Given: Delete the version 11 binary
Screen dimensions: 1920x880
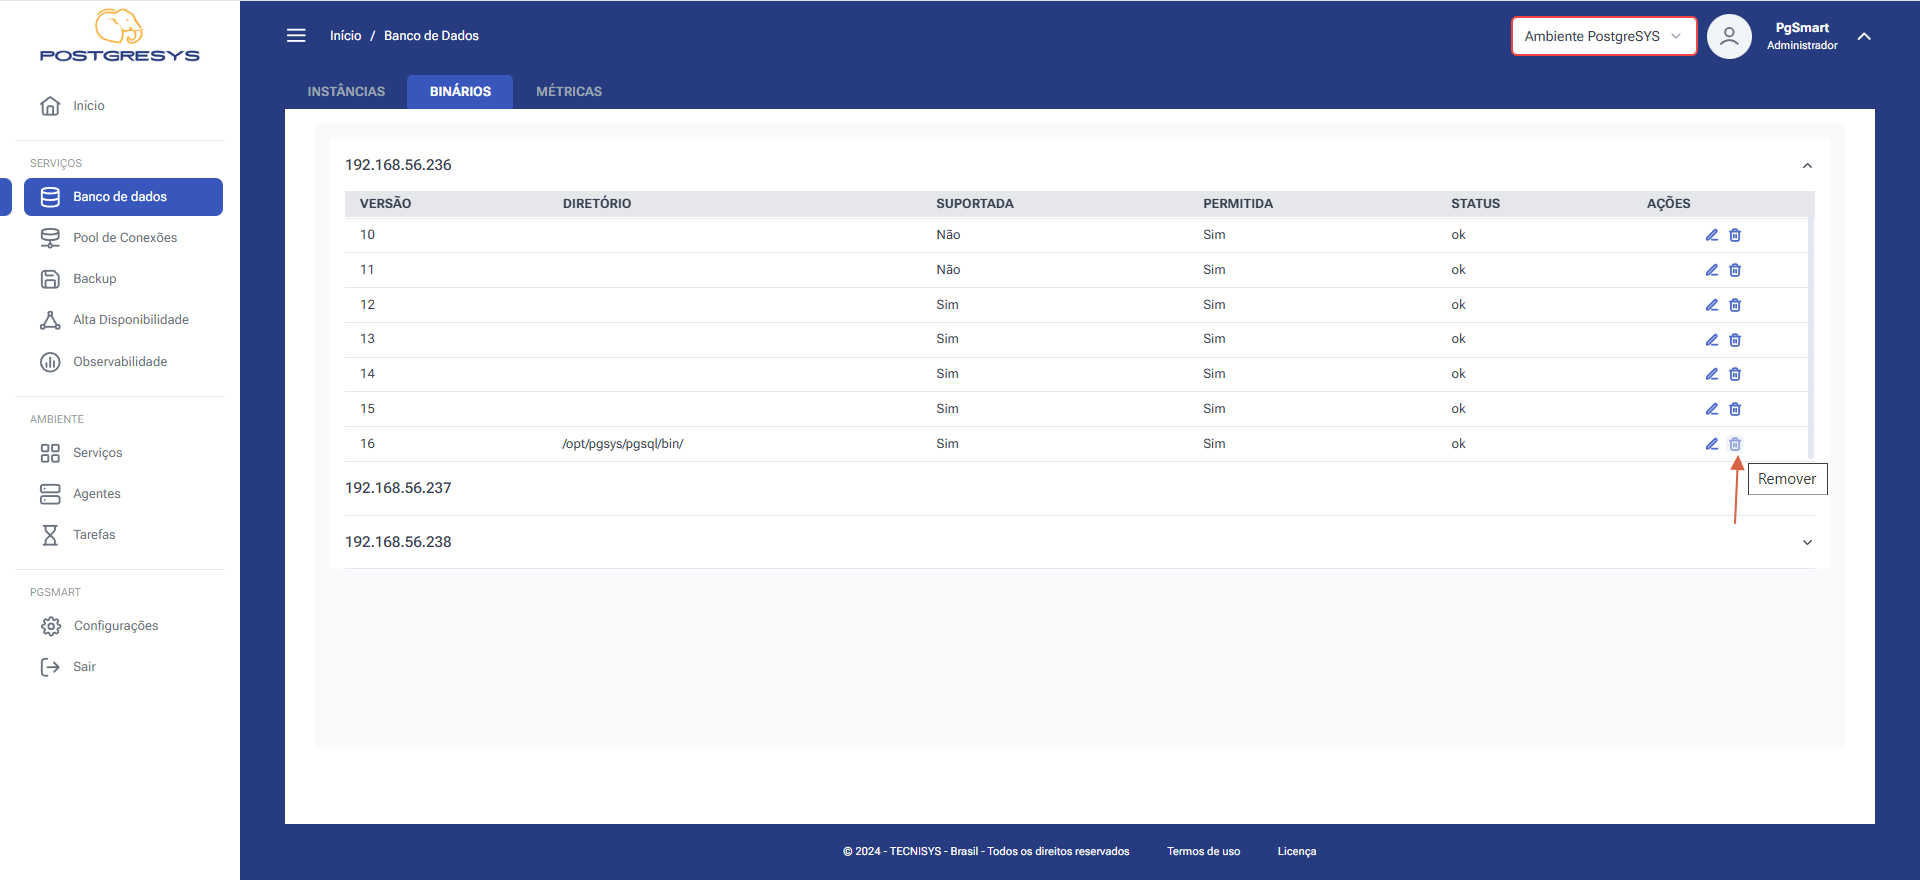Looking at the screenshot, I should (x=1735, y=270).
